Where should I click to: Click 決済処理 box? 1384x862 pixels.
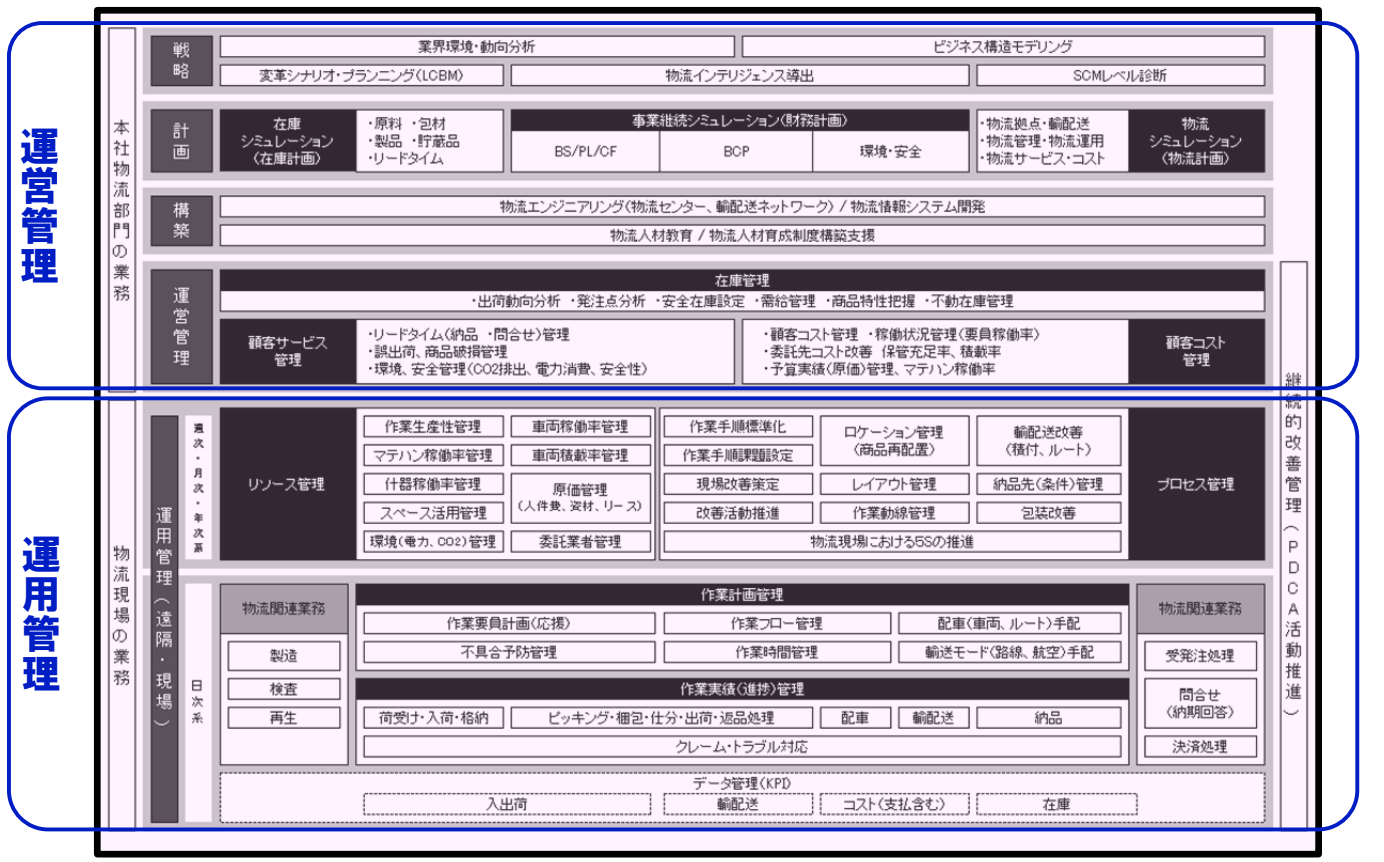click(1200, 746)
